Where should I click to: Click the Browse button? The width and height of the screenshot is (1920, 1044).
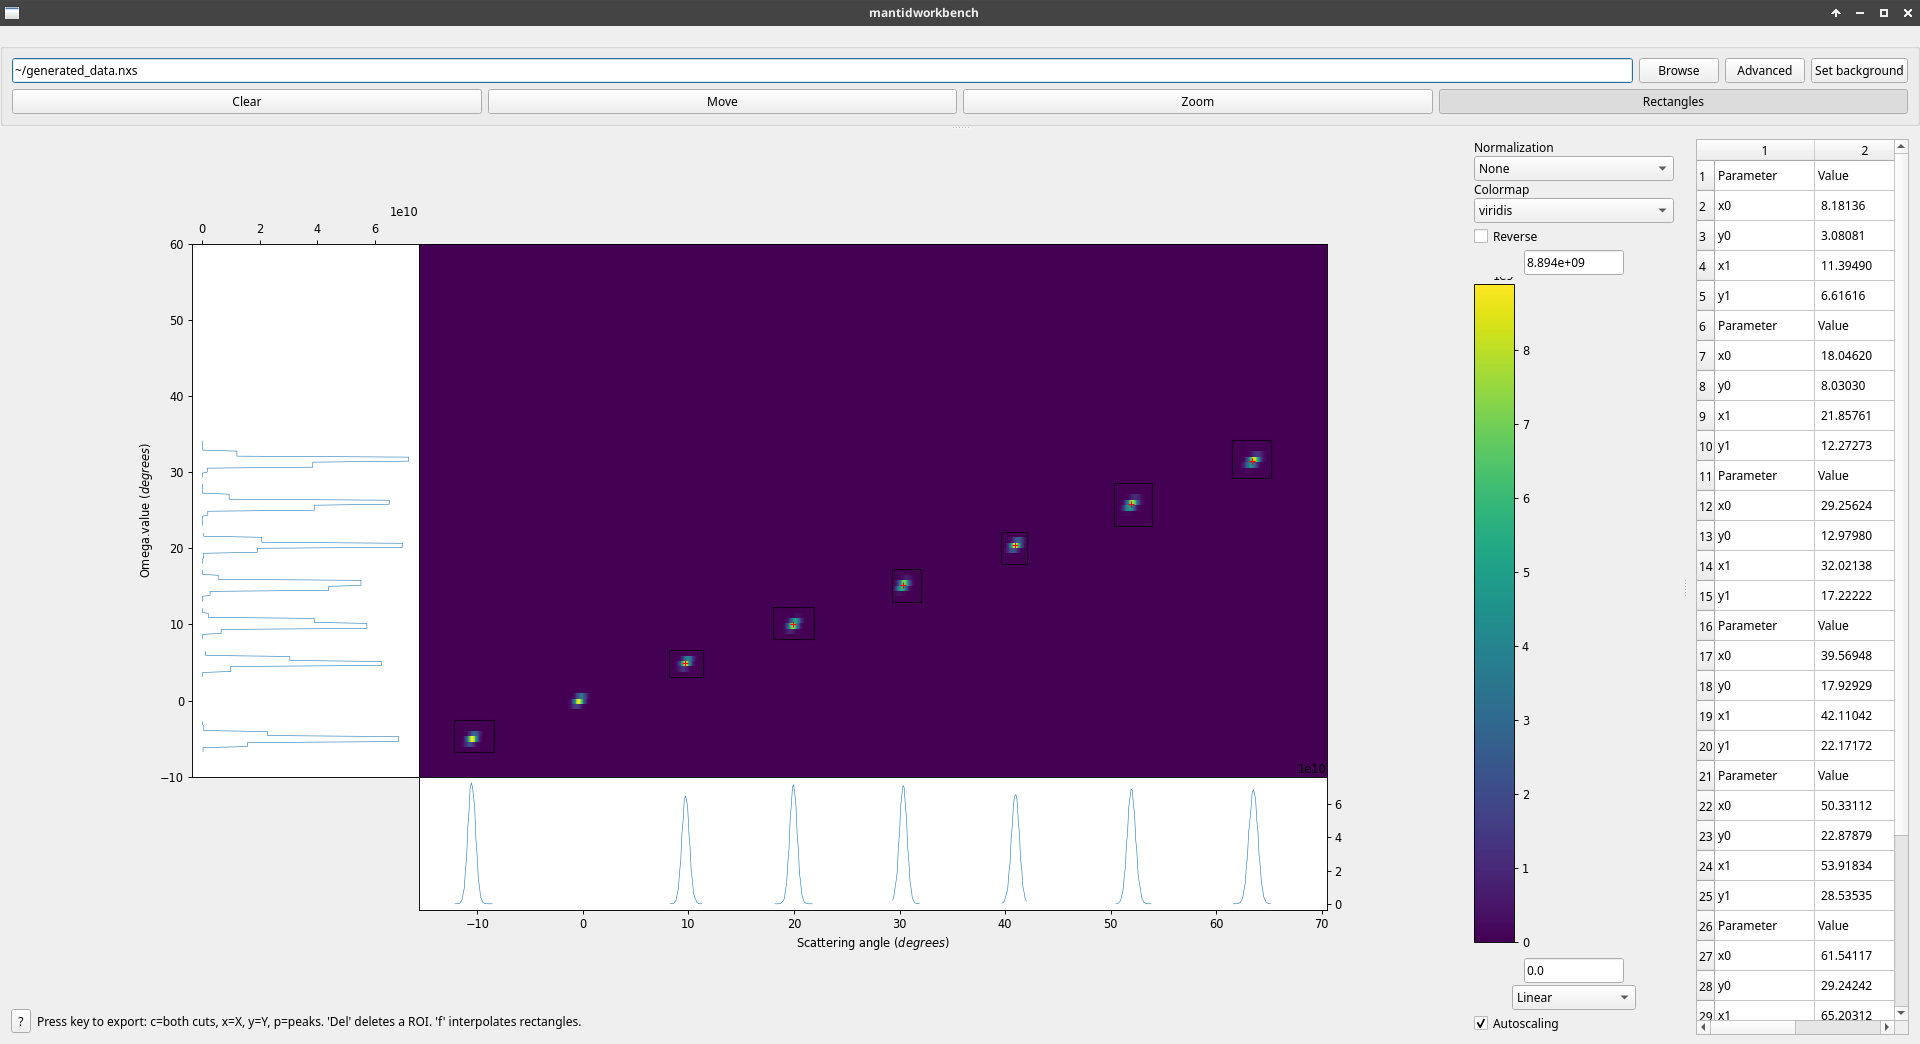[1678, 70]
